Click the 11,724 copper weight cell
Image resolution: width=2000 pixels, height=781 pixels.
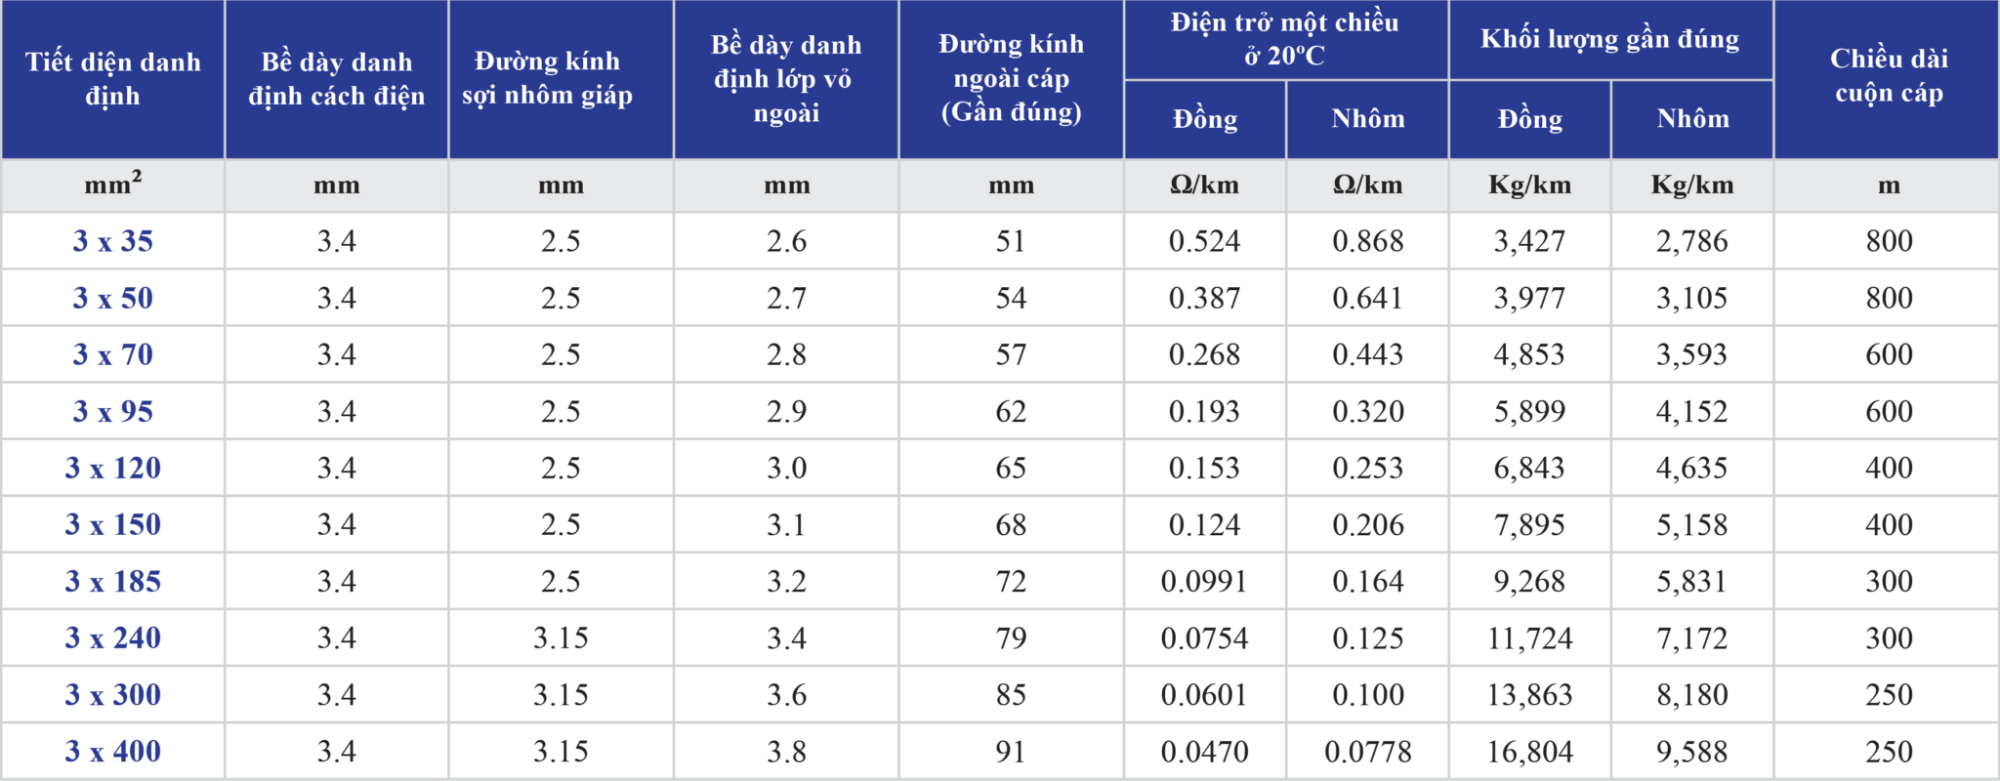(1530, 638)
